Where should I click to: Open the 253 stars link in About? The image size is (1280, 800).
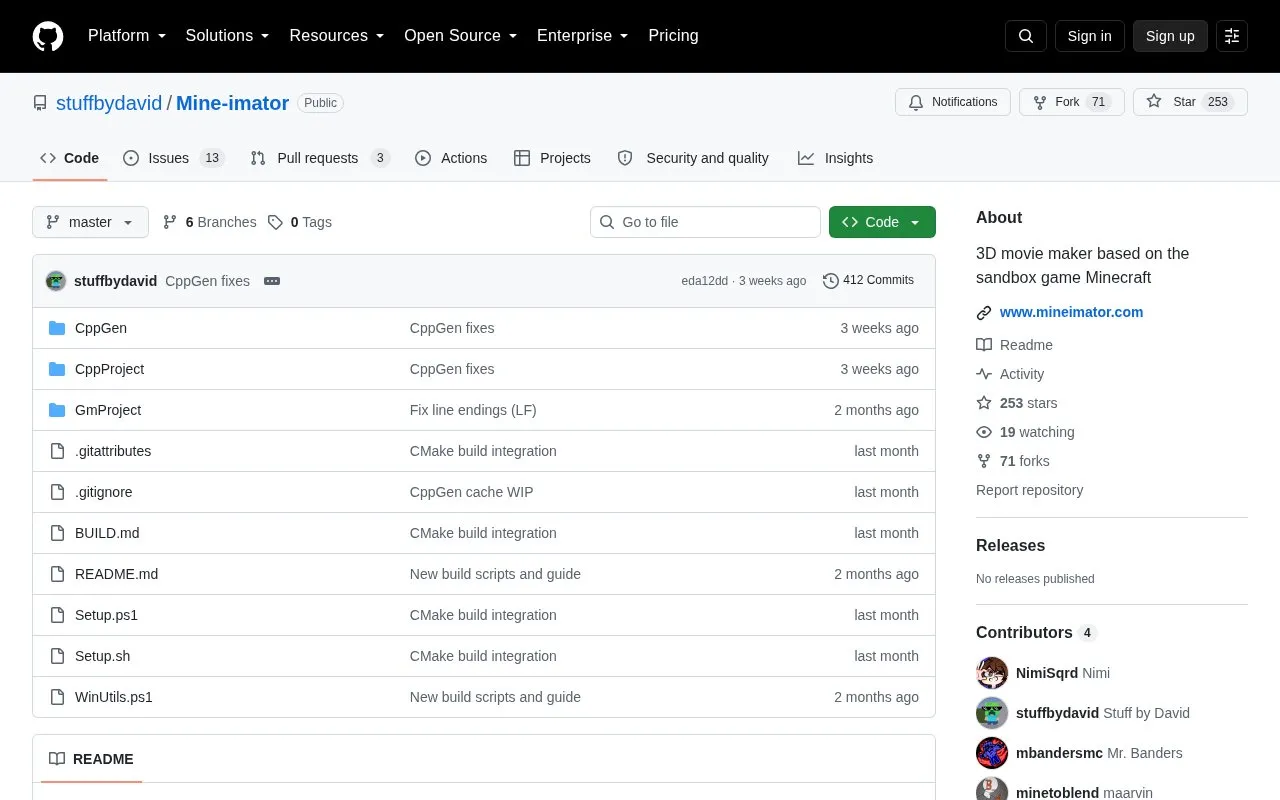point(1017,403)
